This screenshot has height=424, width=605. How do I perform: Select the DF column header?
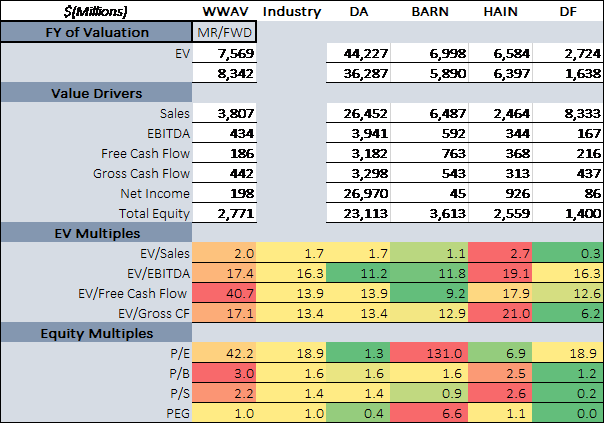[x=568, y=11]
